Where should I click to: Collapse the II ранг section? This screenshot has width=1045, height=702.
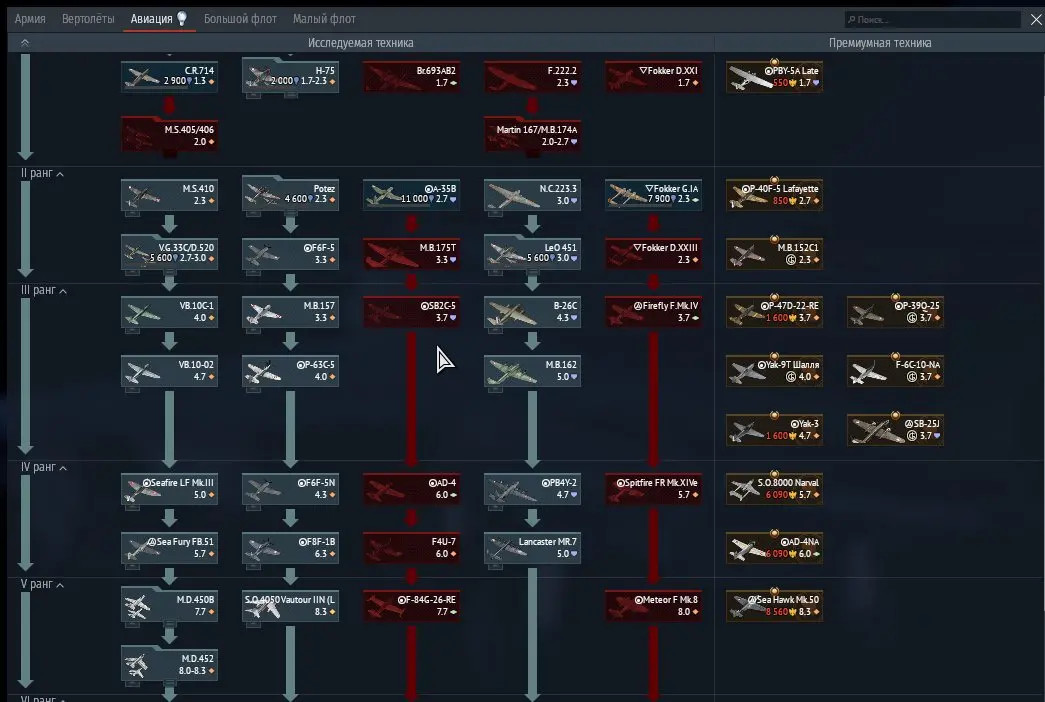[x=43, y=173]
